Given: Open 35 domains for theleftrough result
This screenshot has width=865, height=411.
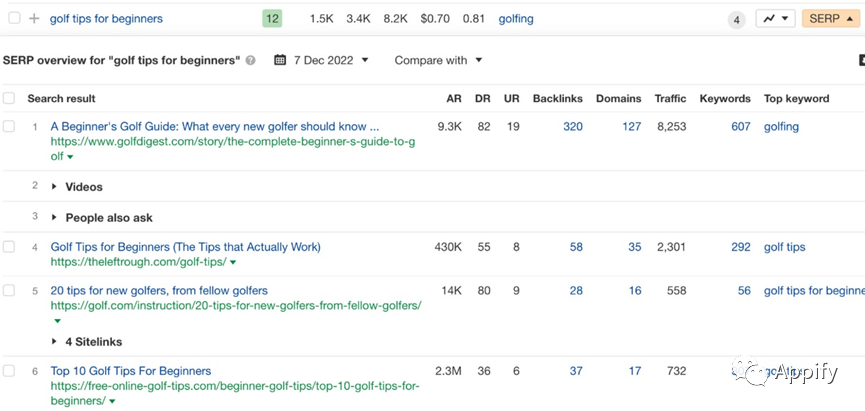Looking at the screenshot, I should click(x=635, y=247).
